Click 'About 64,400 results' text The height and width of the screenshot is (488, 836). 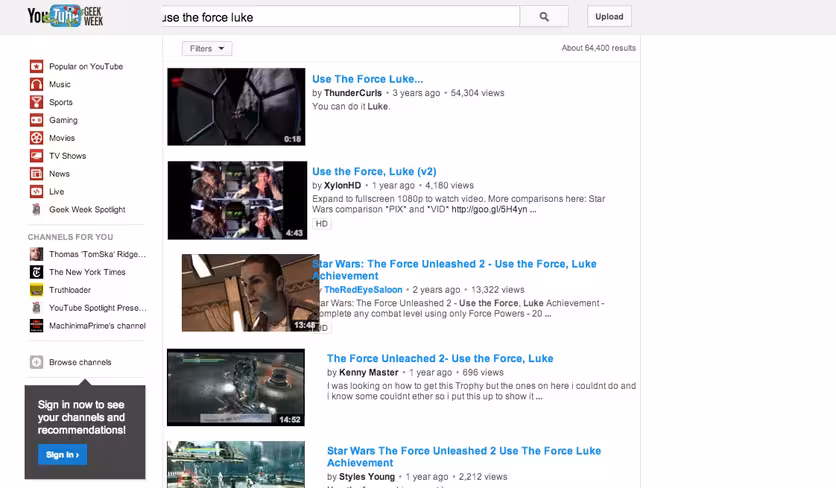click(598, 48)
